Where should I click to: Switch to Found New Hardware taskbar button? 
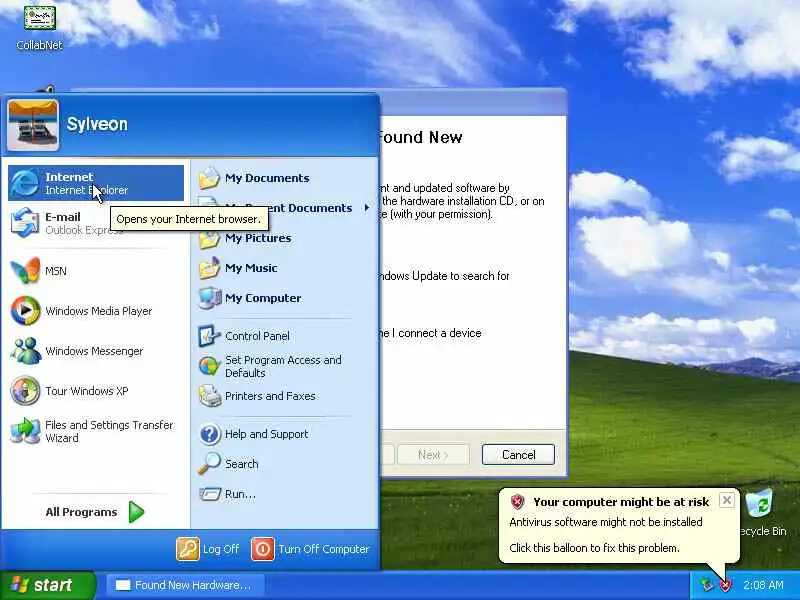point(185,585)
